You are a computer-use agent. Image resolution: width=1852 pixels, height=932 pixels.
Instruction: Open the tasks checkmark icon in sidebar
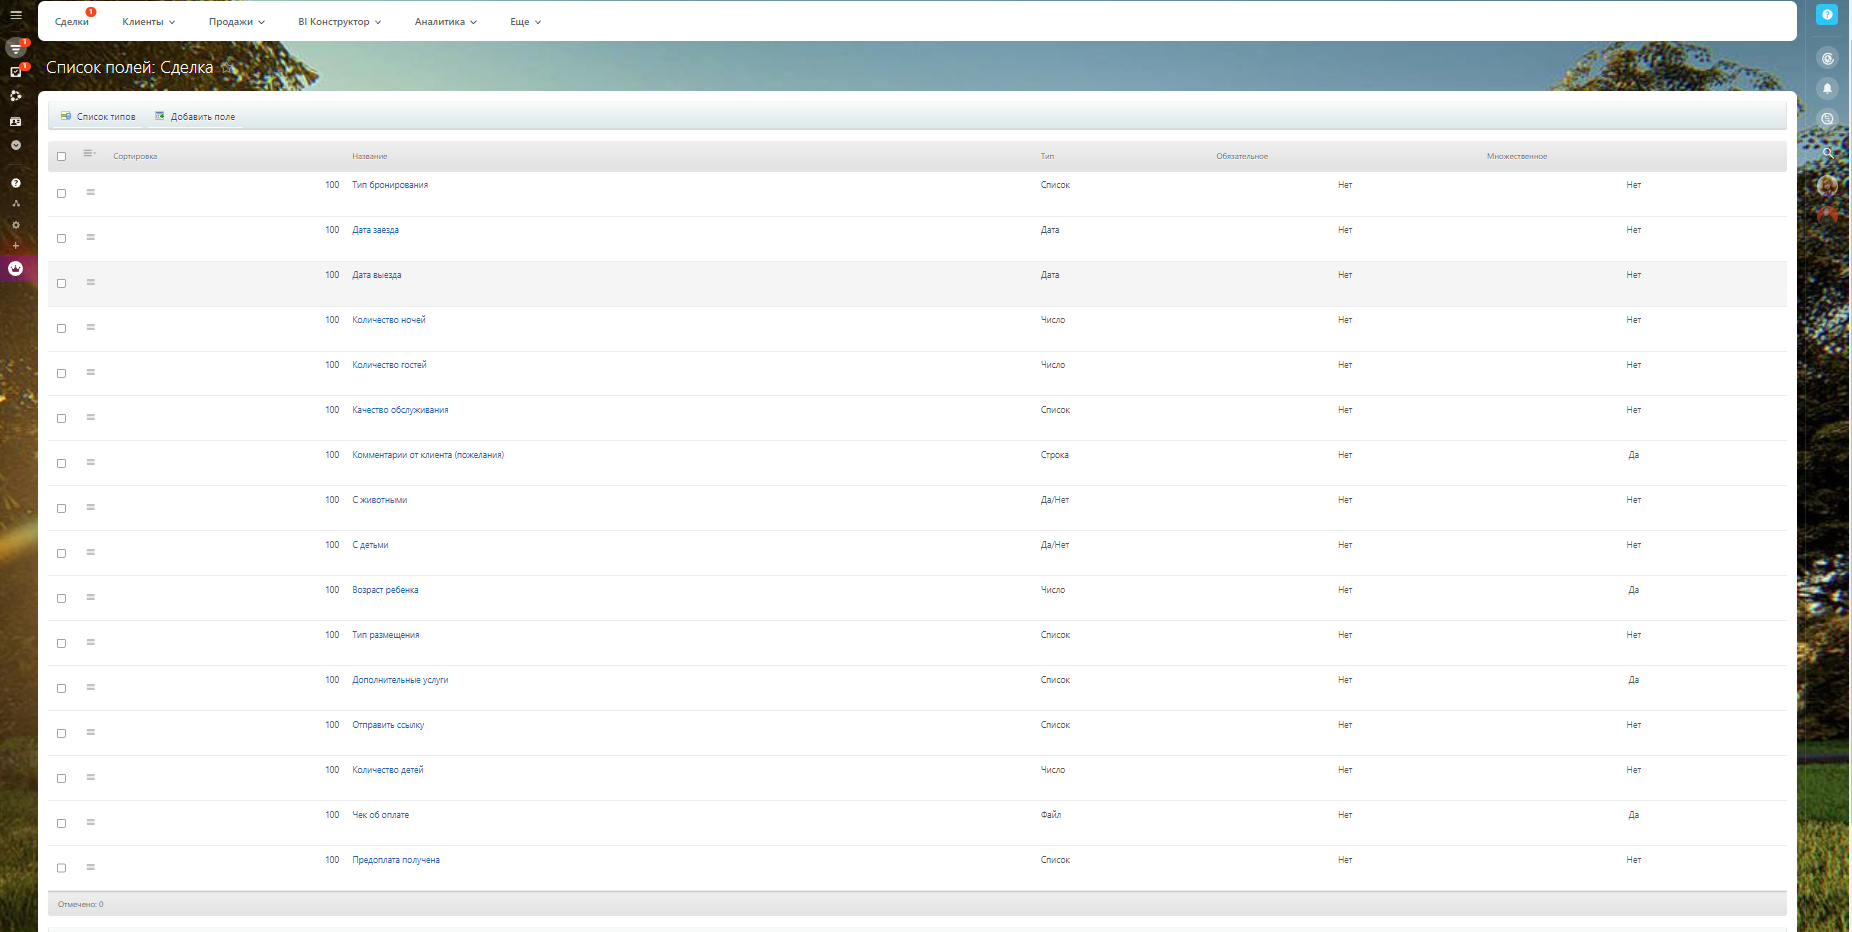[x=16, y=72]
